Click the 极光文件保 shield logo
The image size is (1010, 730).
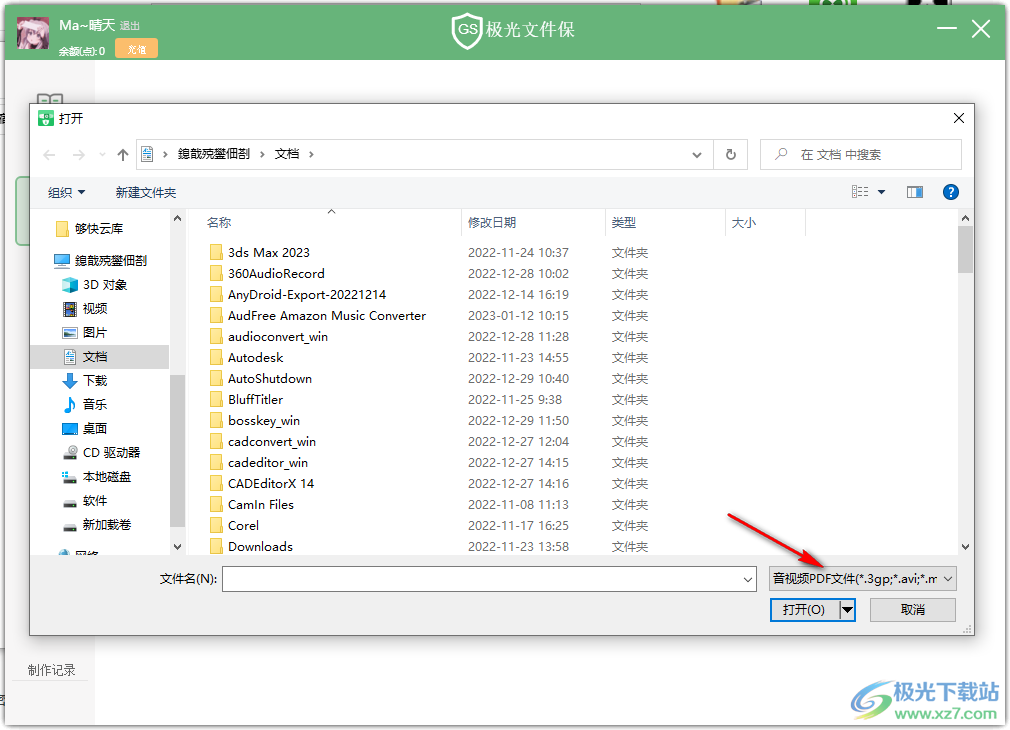466,29
